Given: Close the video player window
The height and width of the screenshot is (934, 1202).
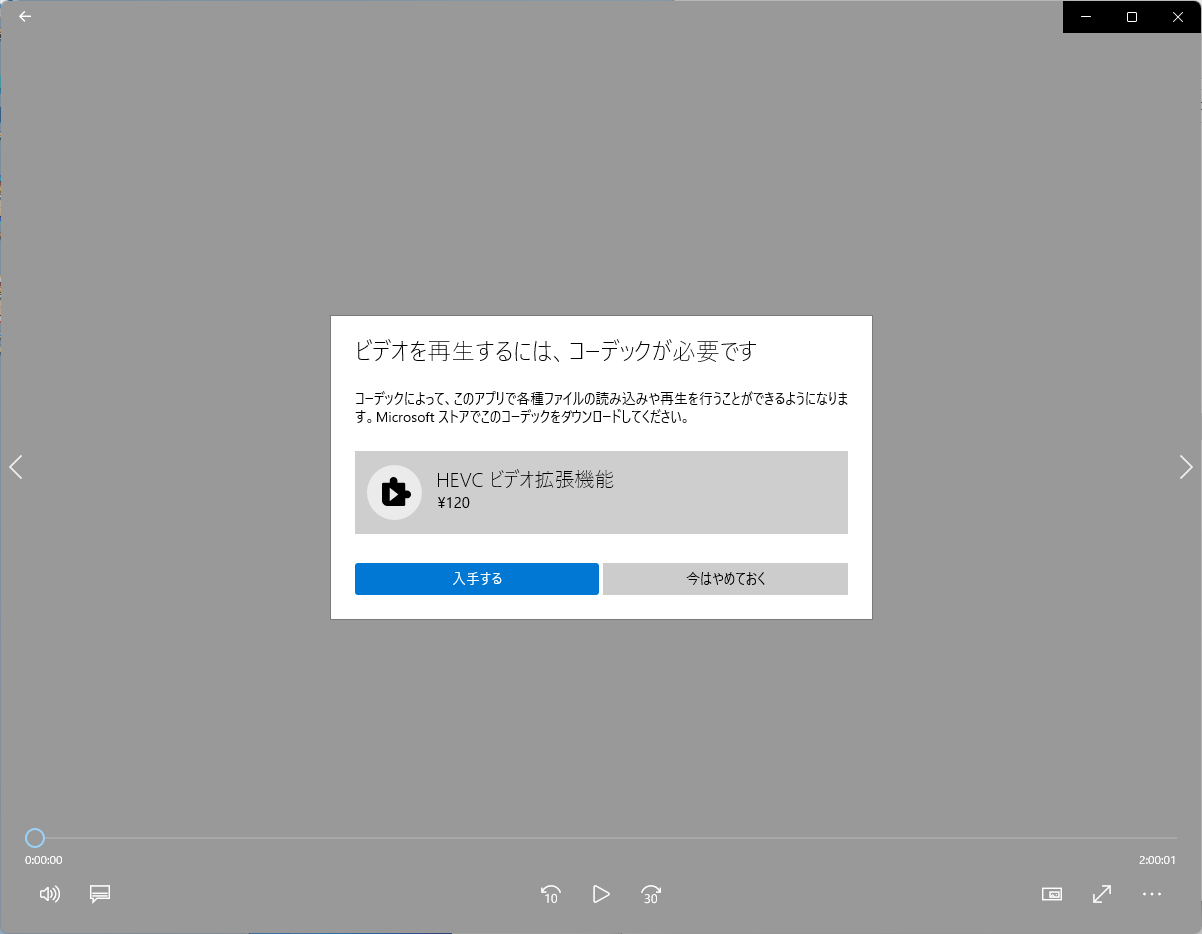Looking at the screenshot, I should coord(1178,16).
